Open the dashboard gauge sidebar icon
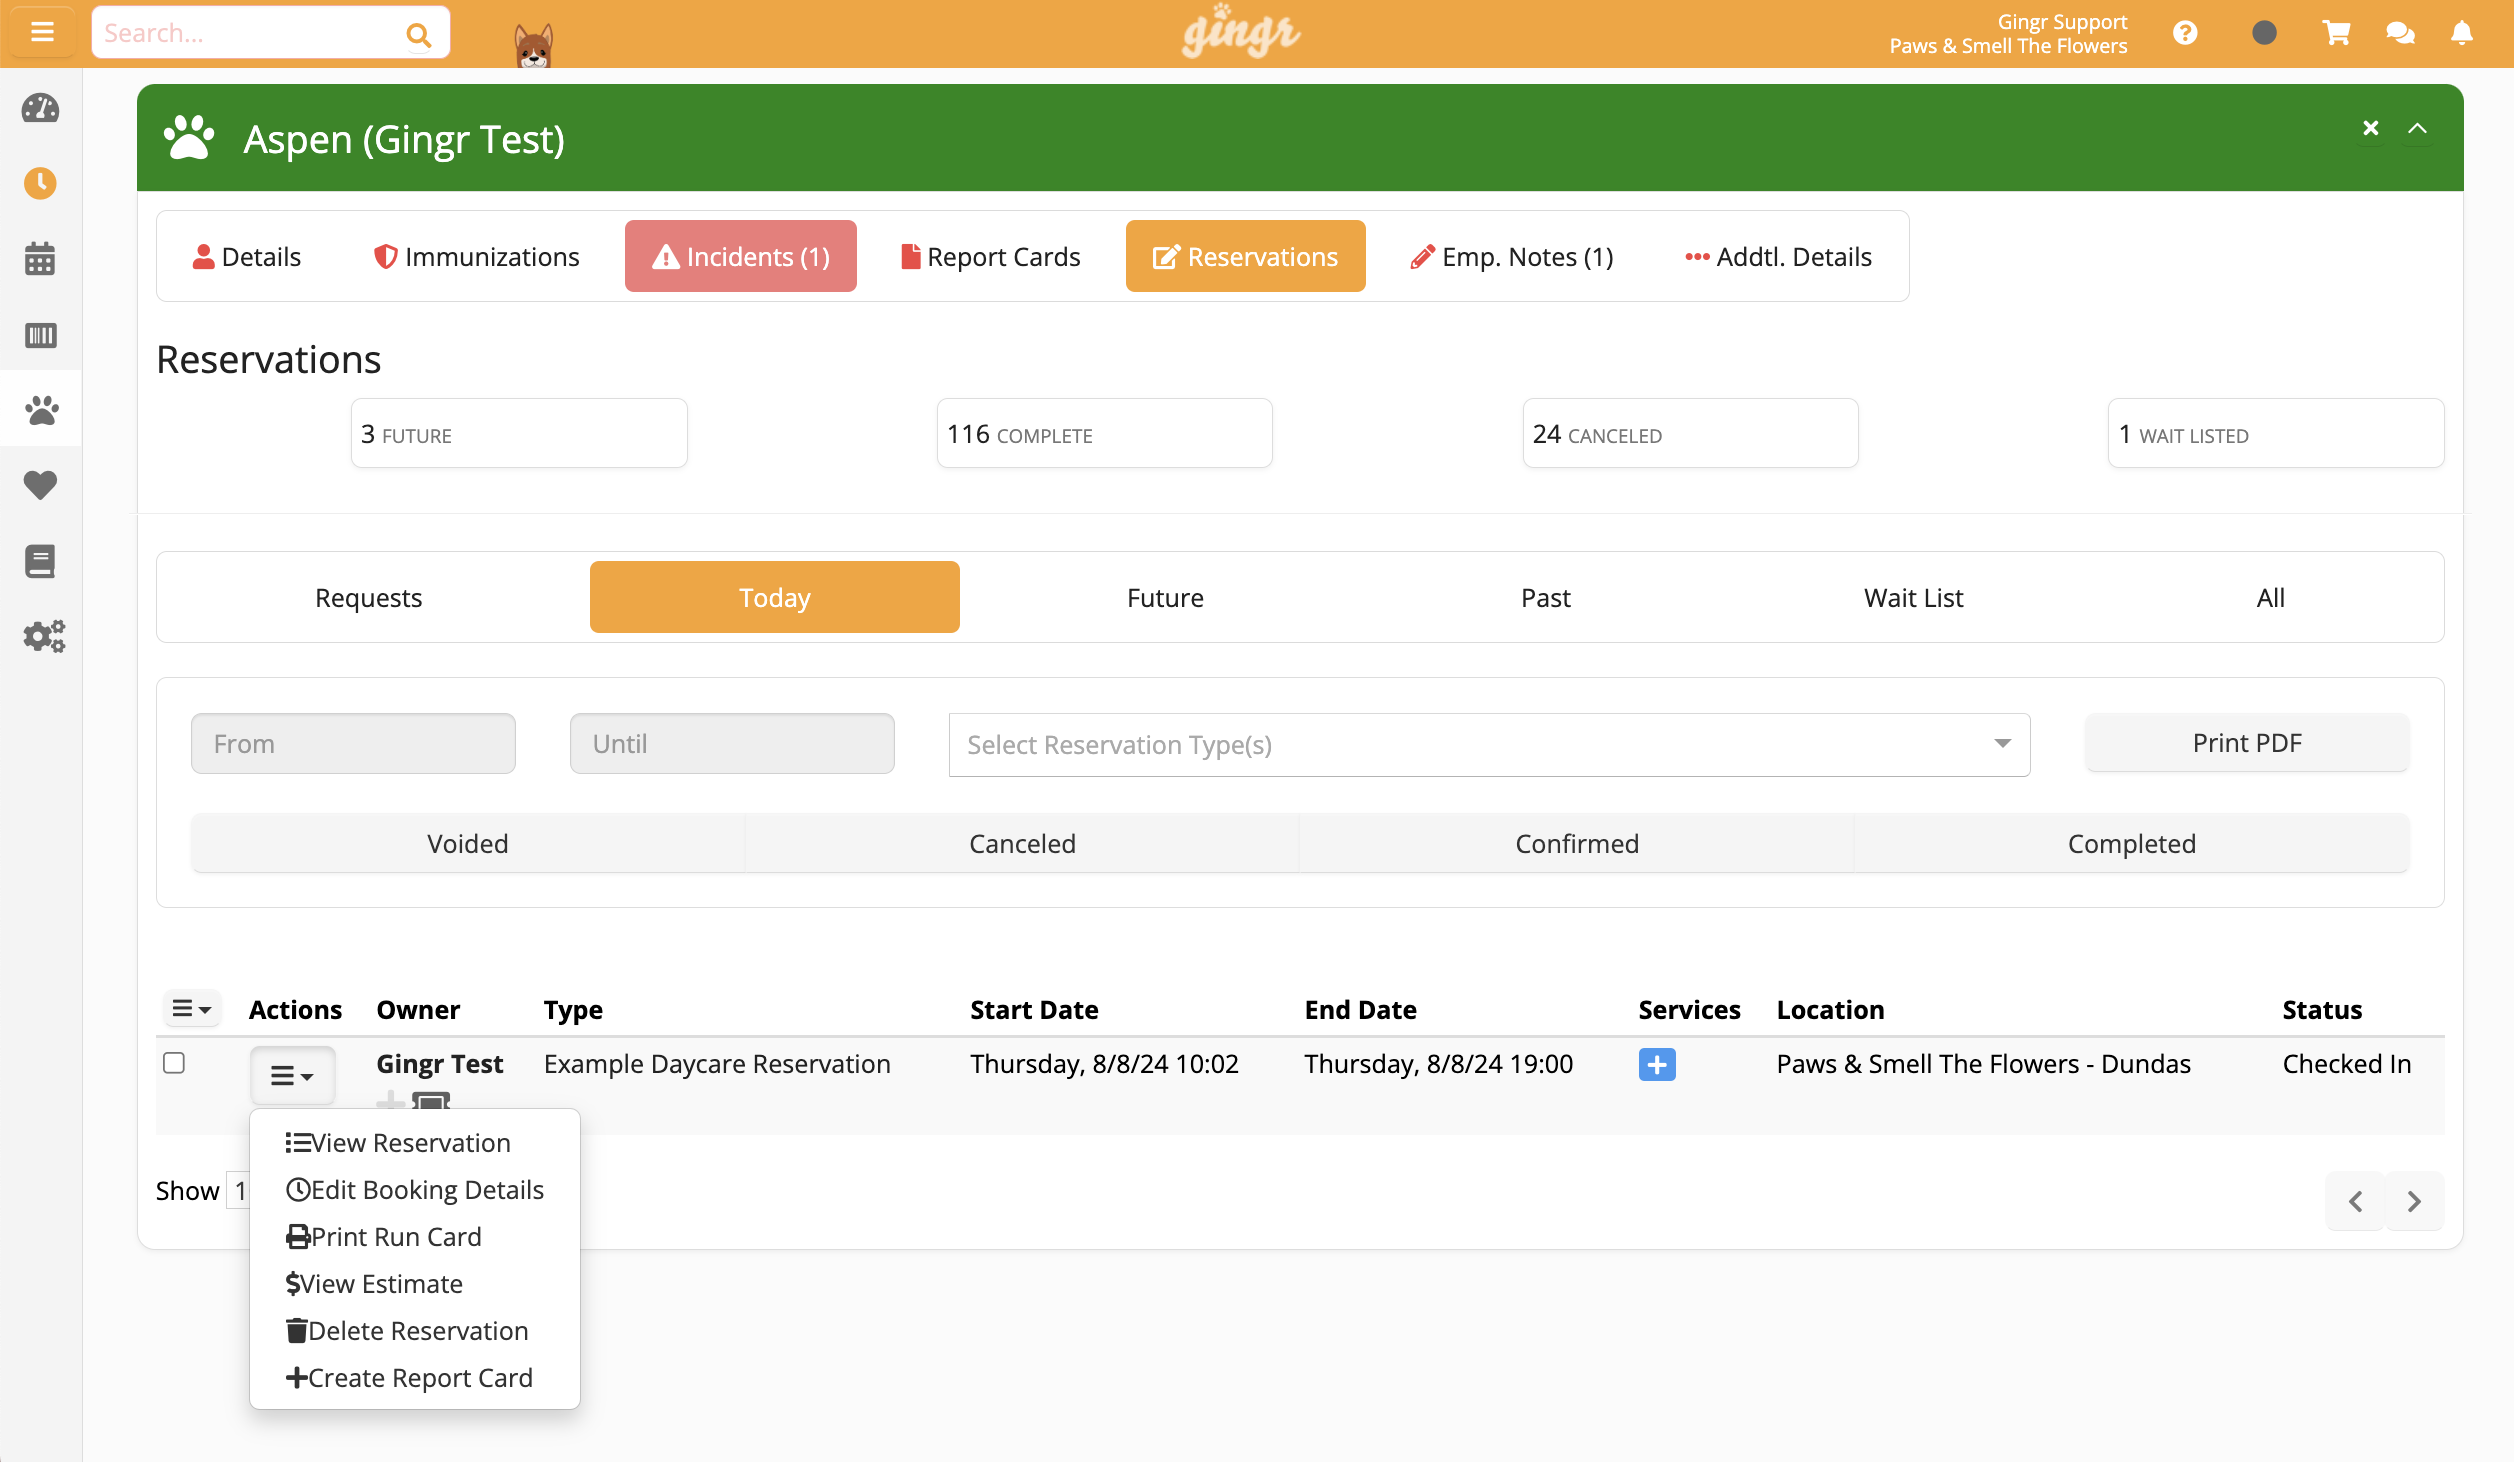Viewport: 2514px width, 1462px height. 40,108
